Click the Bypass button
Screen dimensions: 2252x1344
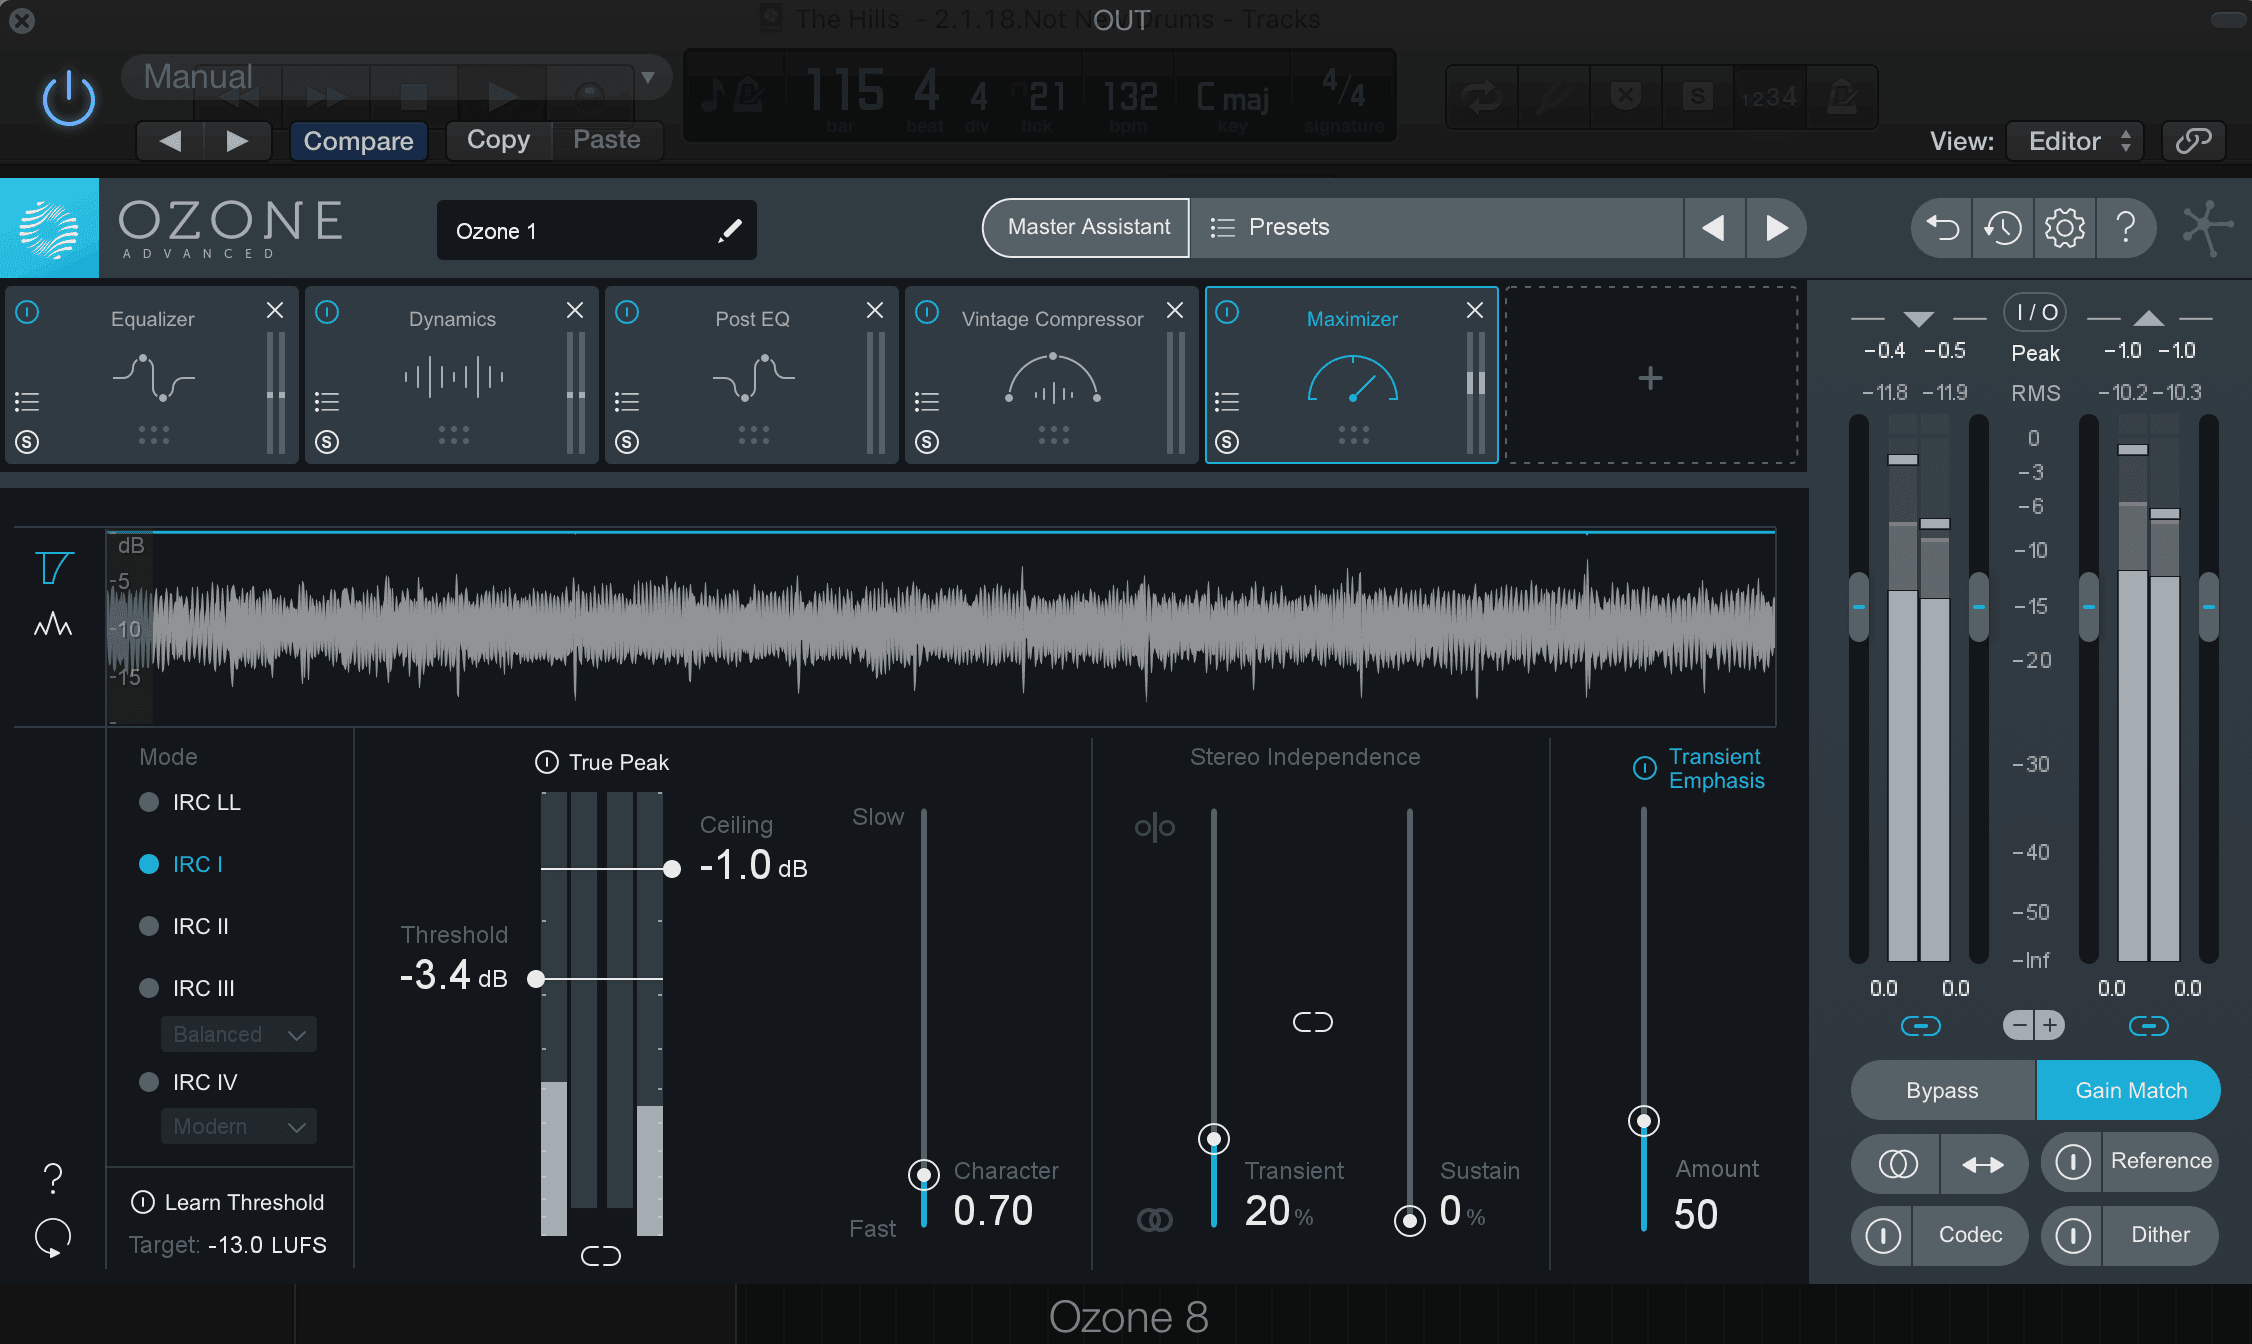1943,1090
